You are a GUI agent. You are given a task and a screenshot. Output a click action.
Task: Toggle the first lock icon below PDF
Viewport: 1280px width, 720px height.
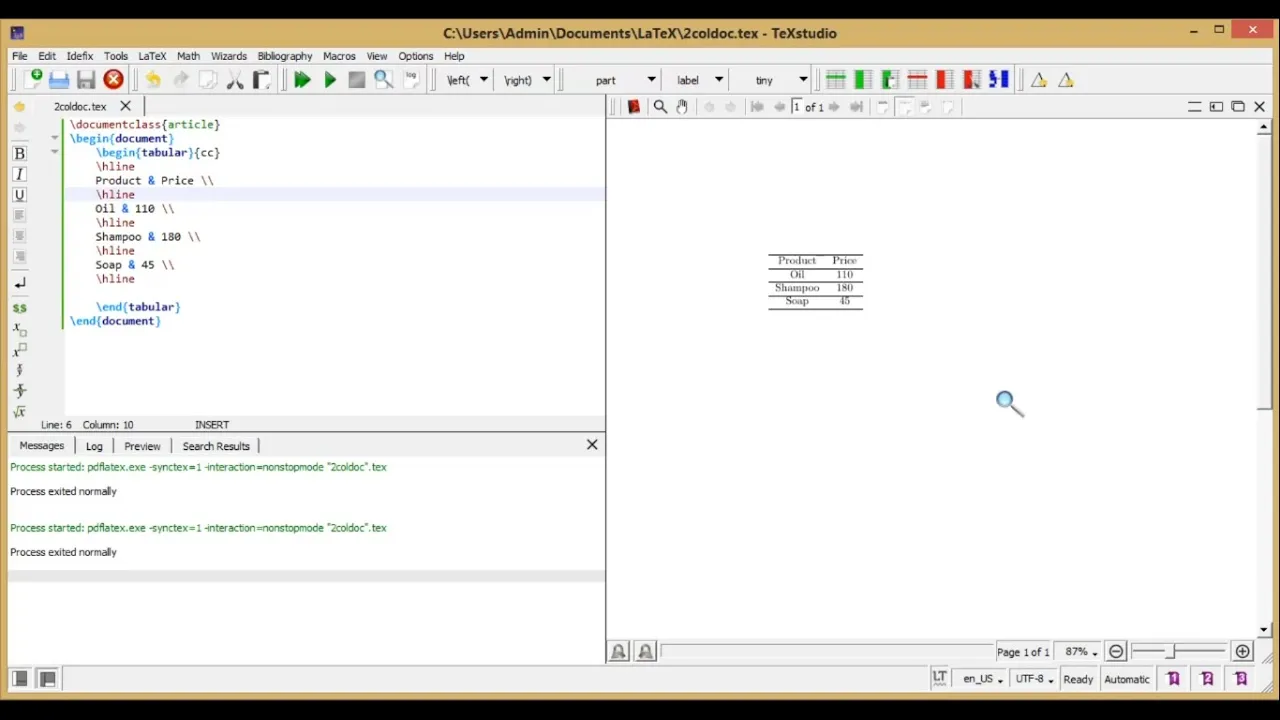(618, 652)
